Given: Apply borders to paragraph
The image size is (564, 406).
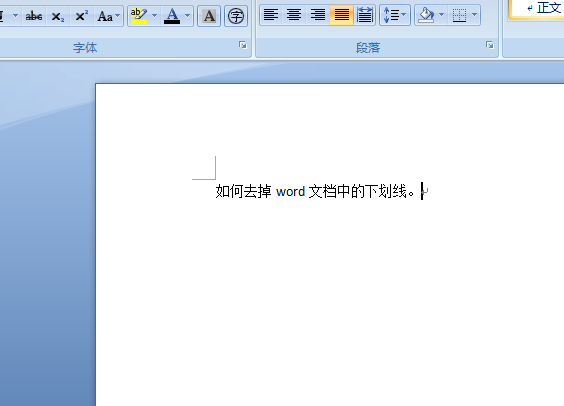Looking at the screenshot, I should pos(459,15).
